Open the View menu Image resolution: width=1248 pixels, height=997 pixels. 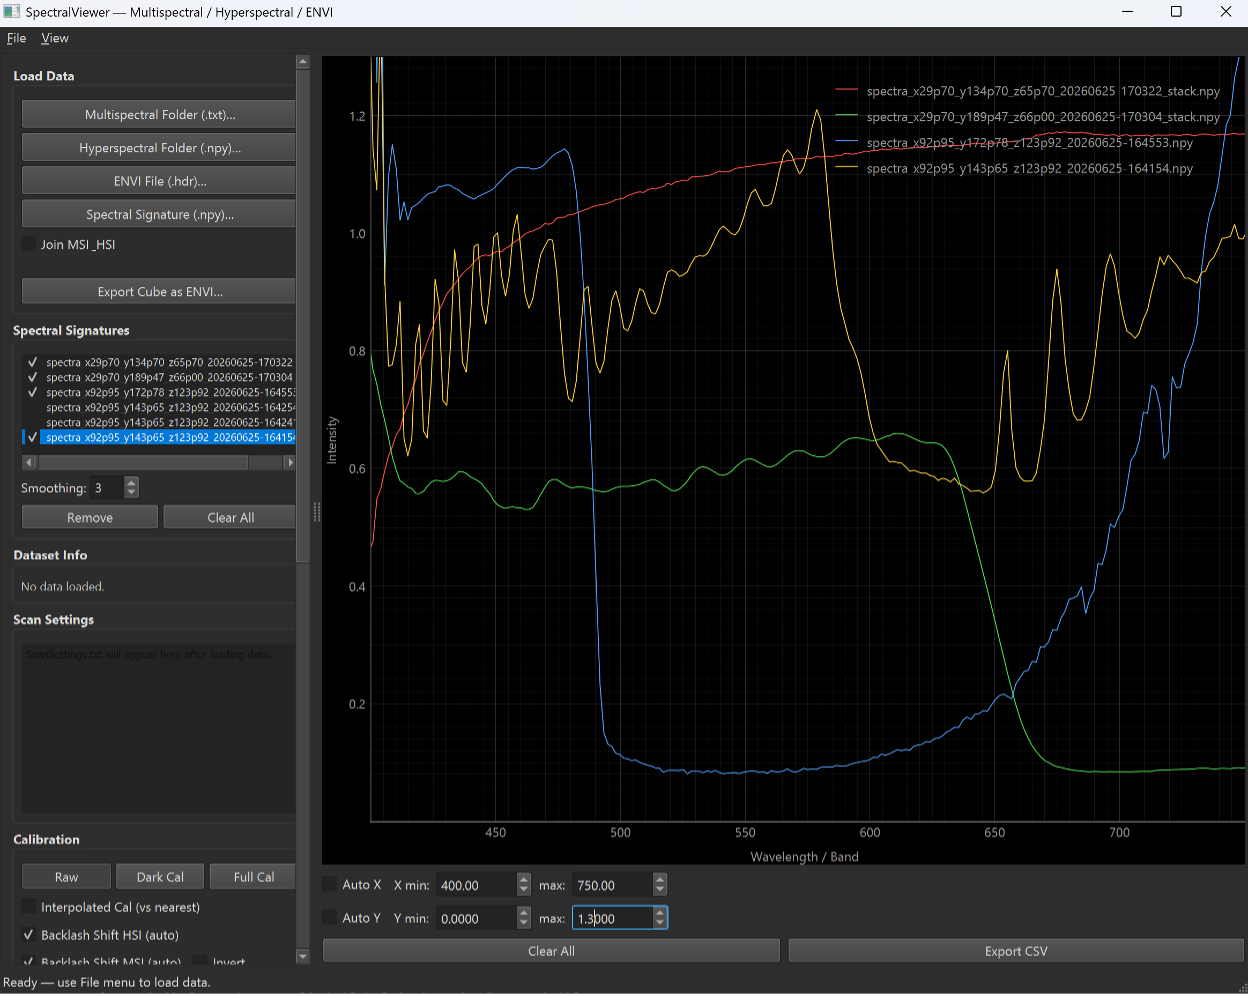pos(55,38)
